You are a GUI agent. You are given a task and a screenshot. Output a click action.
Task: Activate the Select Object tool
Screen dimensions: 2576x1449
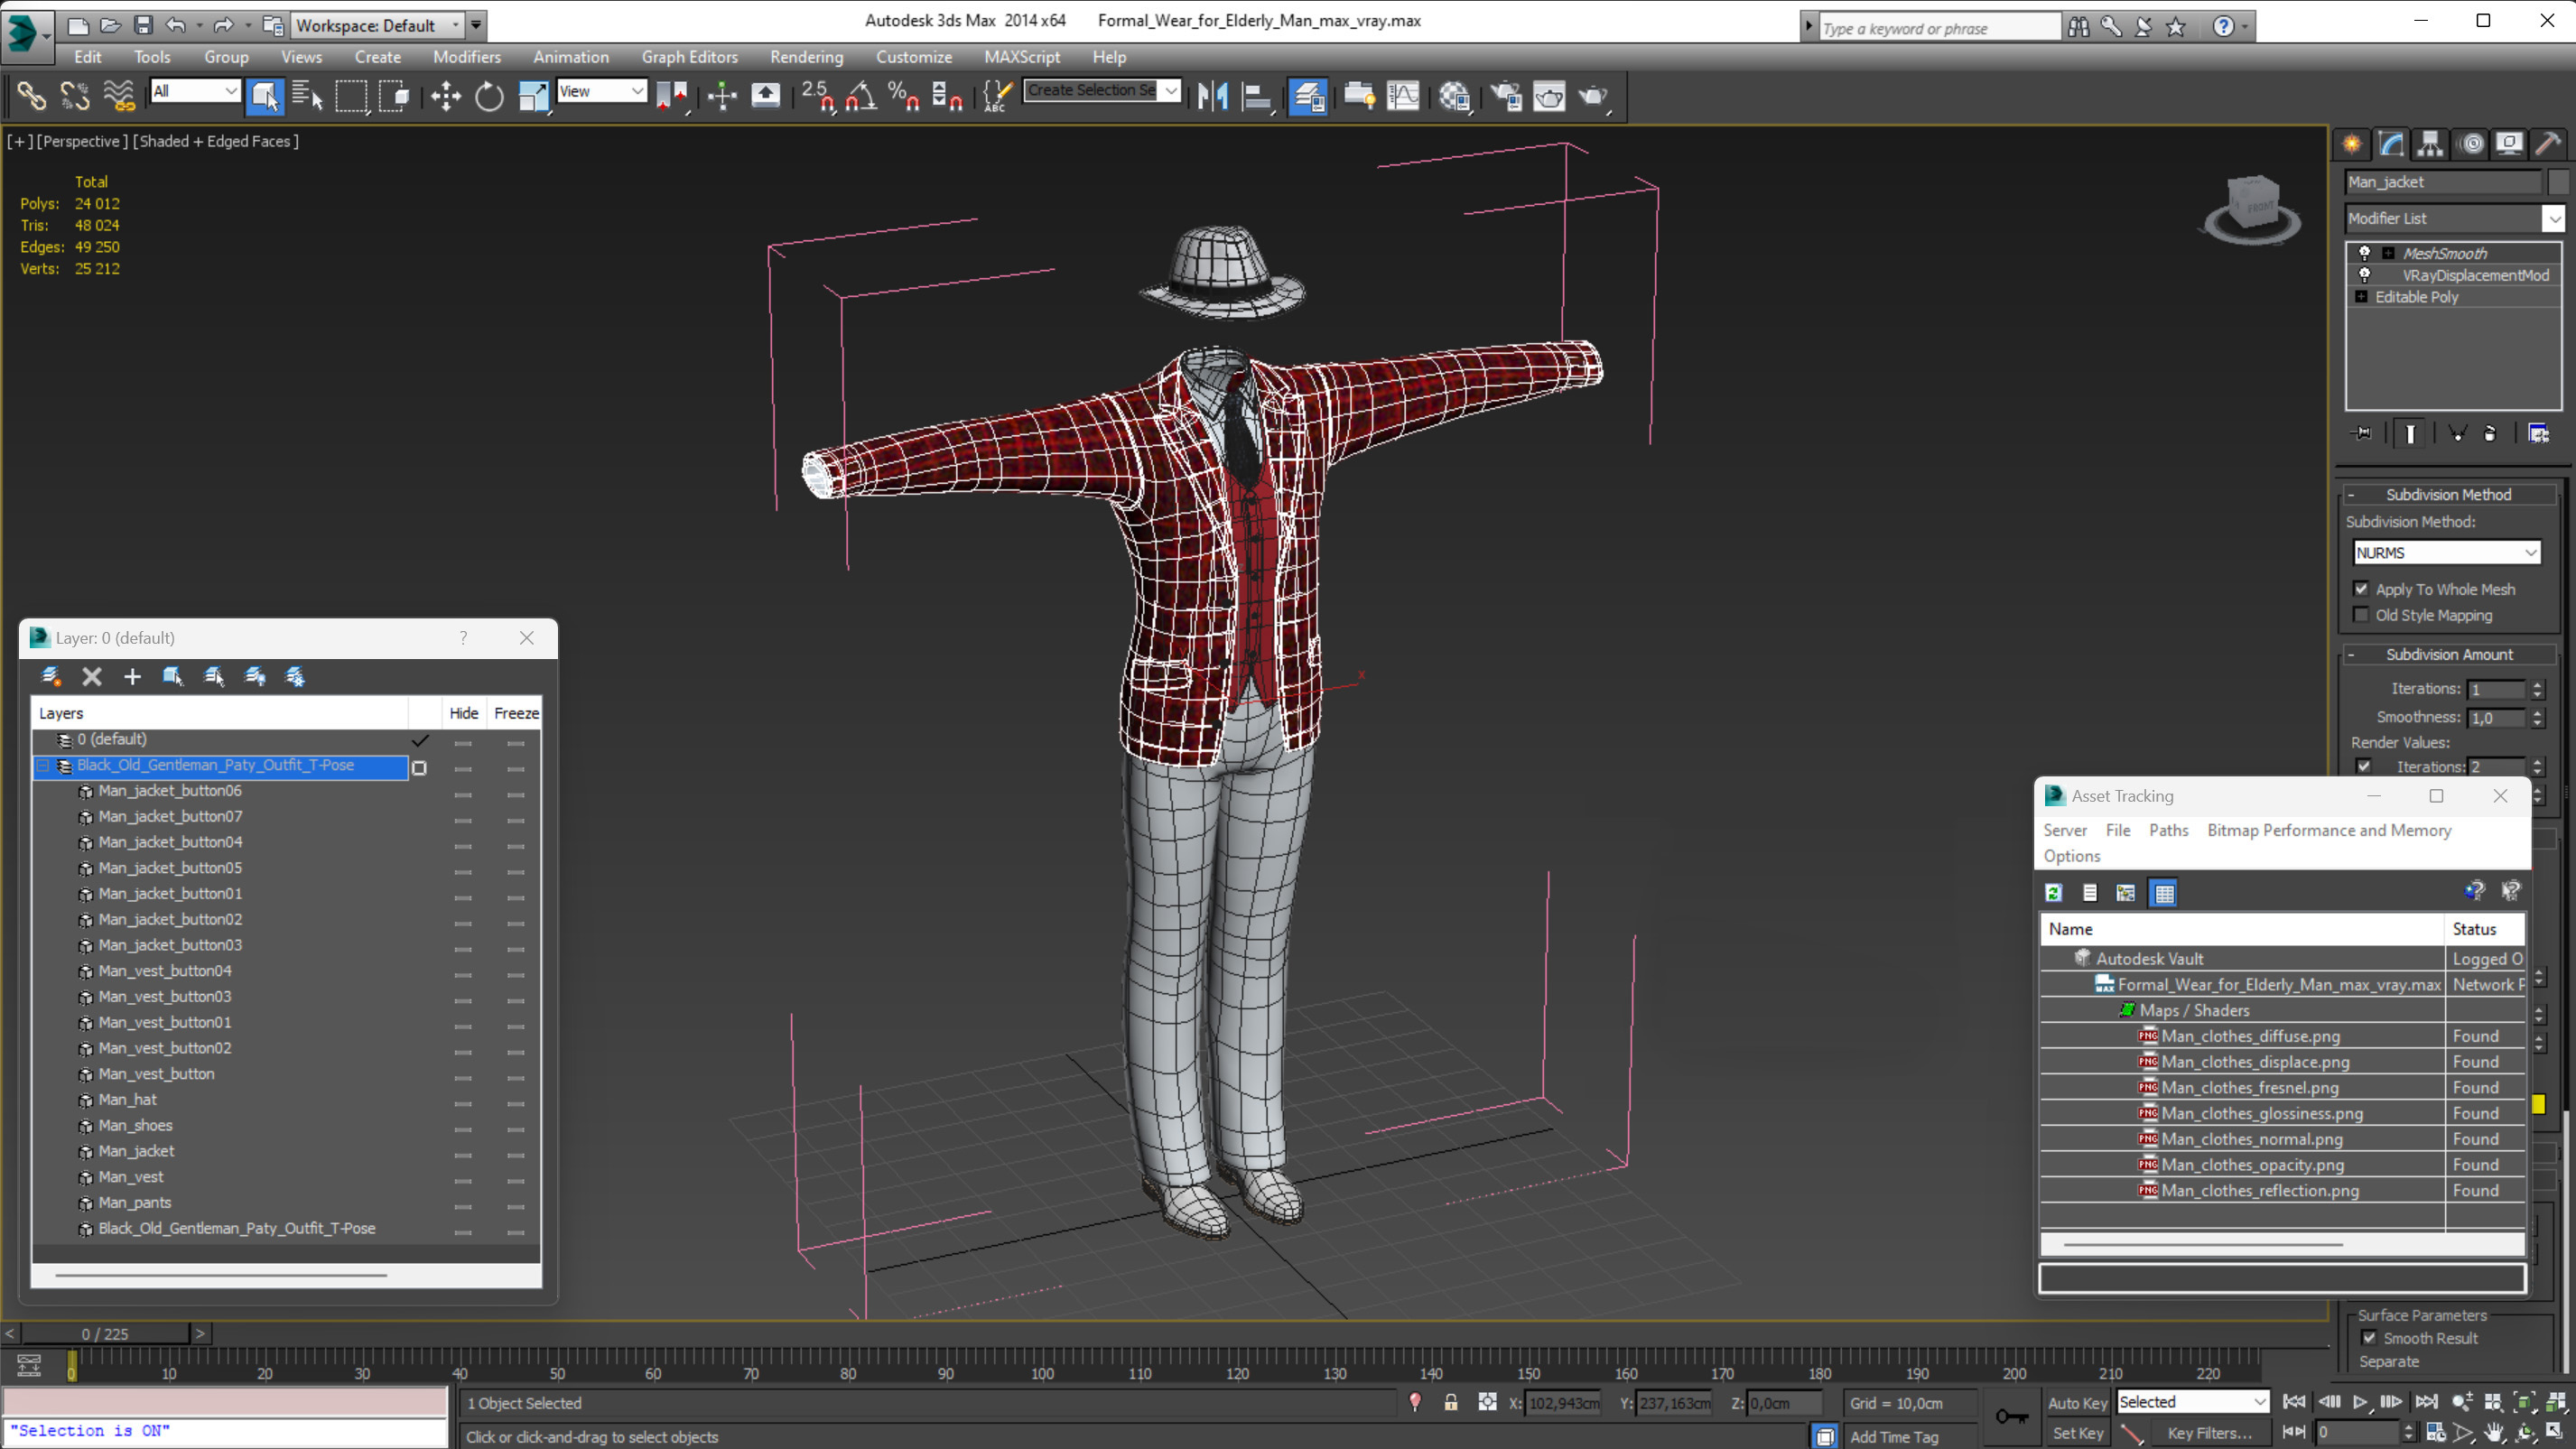coord(265,96)
